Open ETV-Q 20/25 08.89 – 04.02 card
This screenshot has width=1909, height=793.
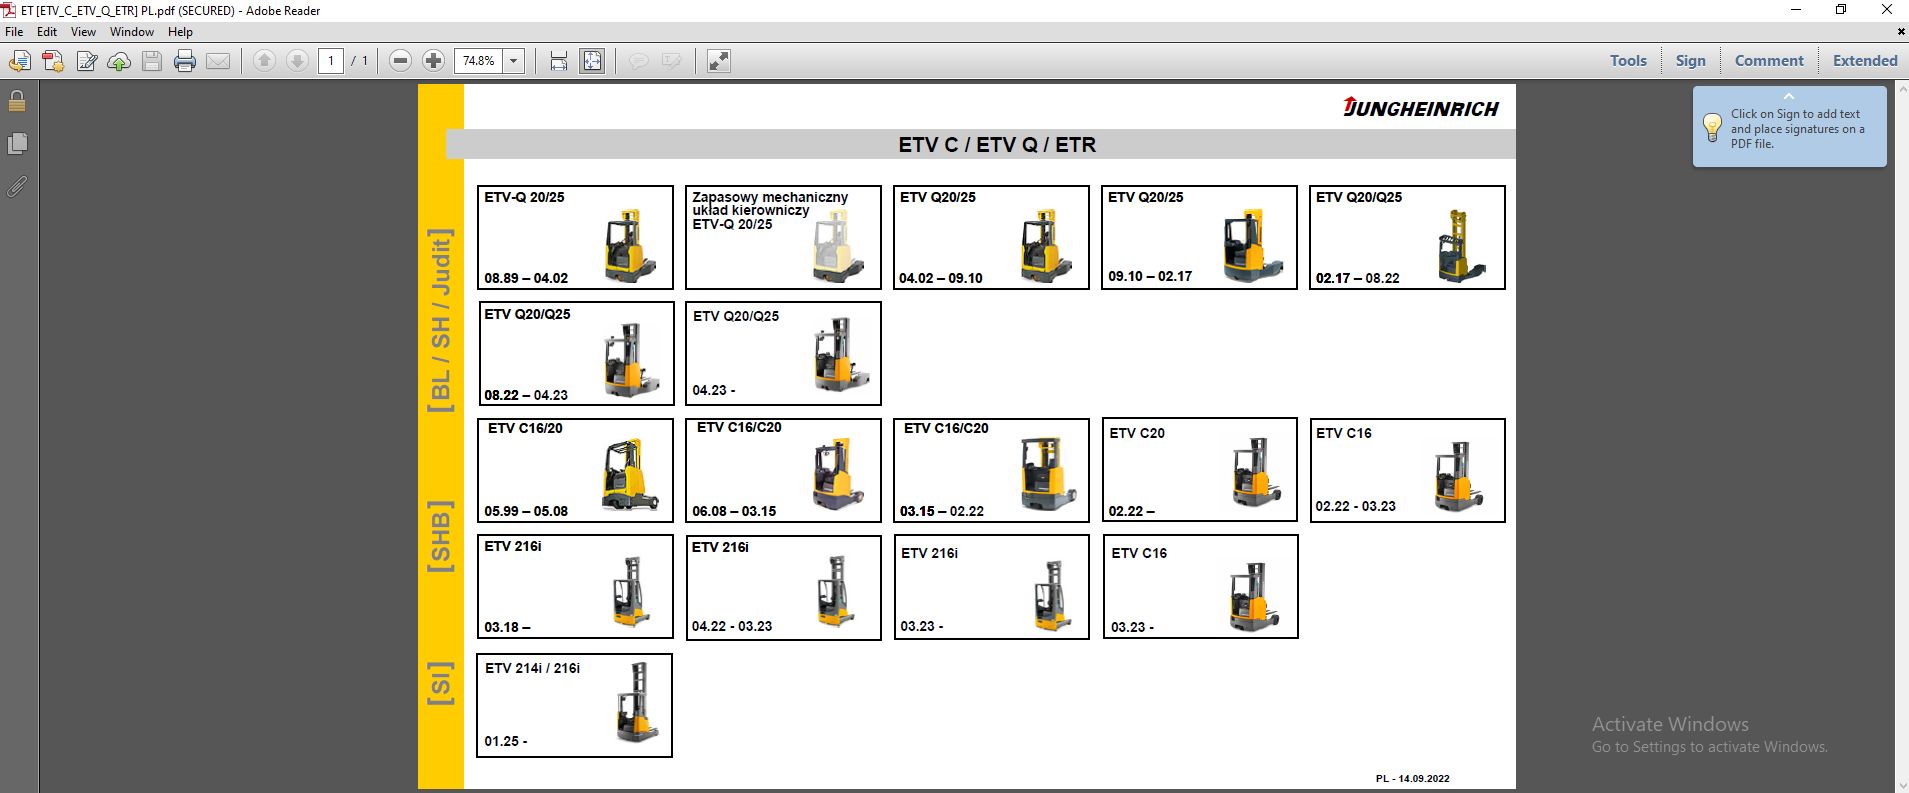click(575, 237)
